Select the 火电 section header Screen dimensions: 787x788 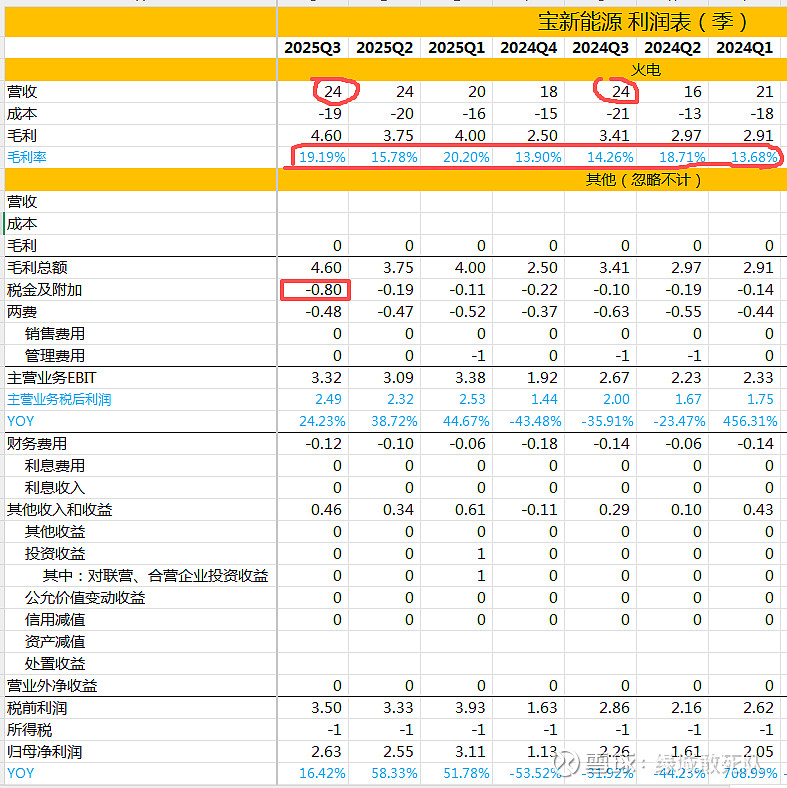(x=645, y=70)
